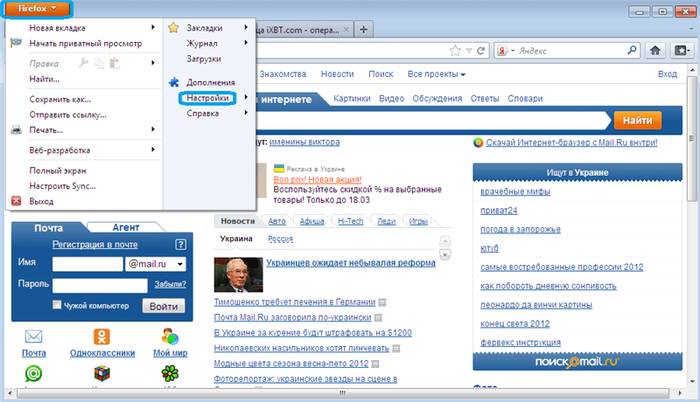Click the orange Найти search button

point(638,120)
